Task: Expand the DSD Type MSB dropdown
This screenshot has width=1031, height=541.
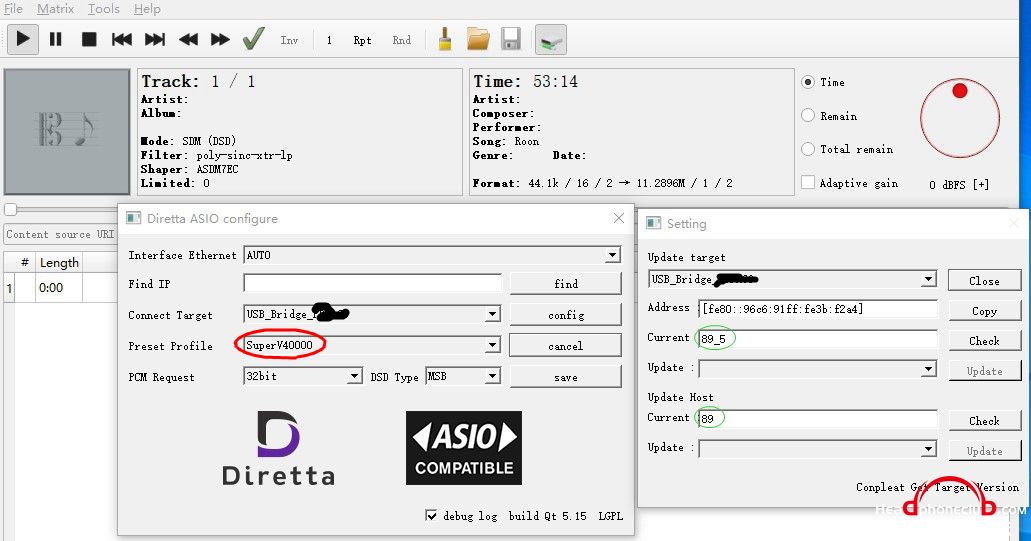Action: pyautogui.click(x=492, y=376)
